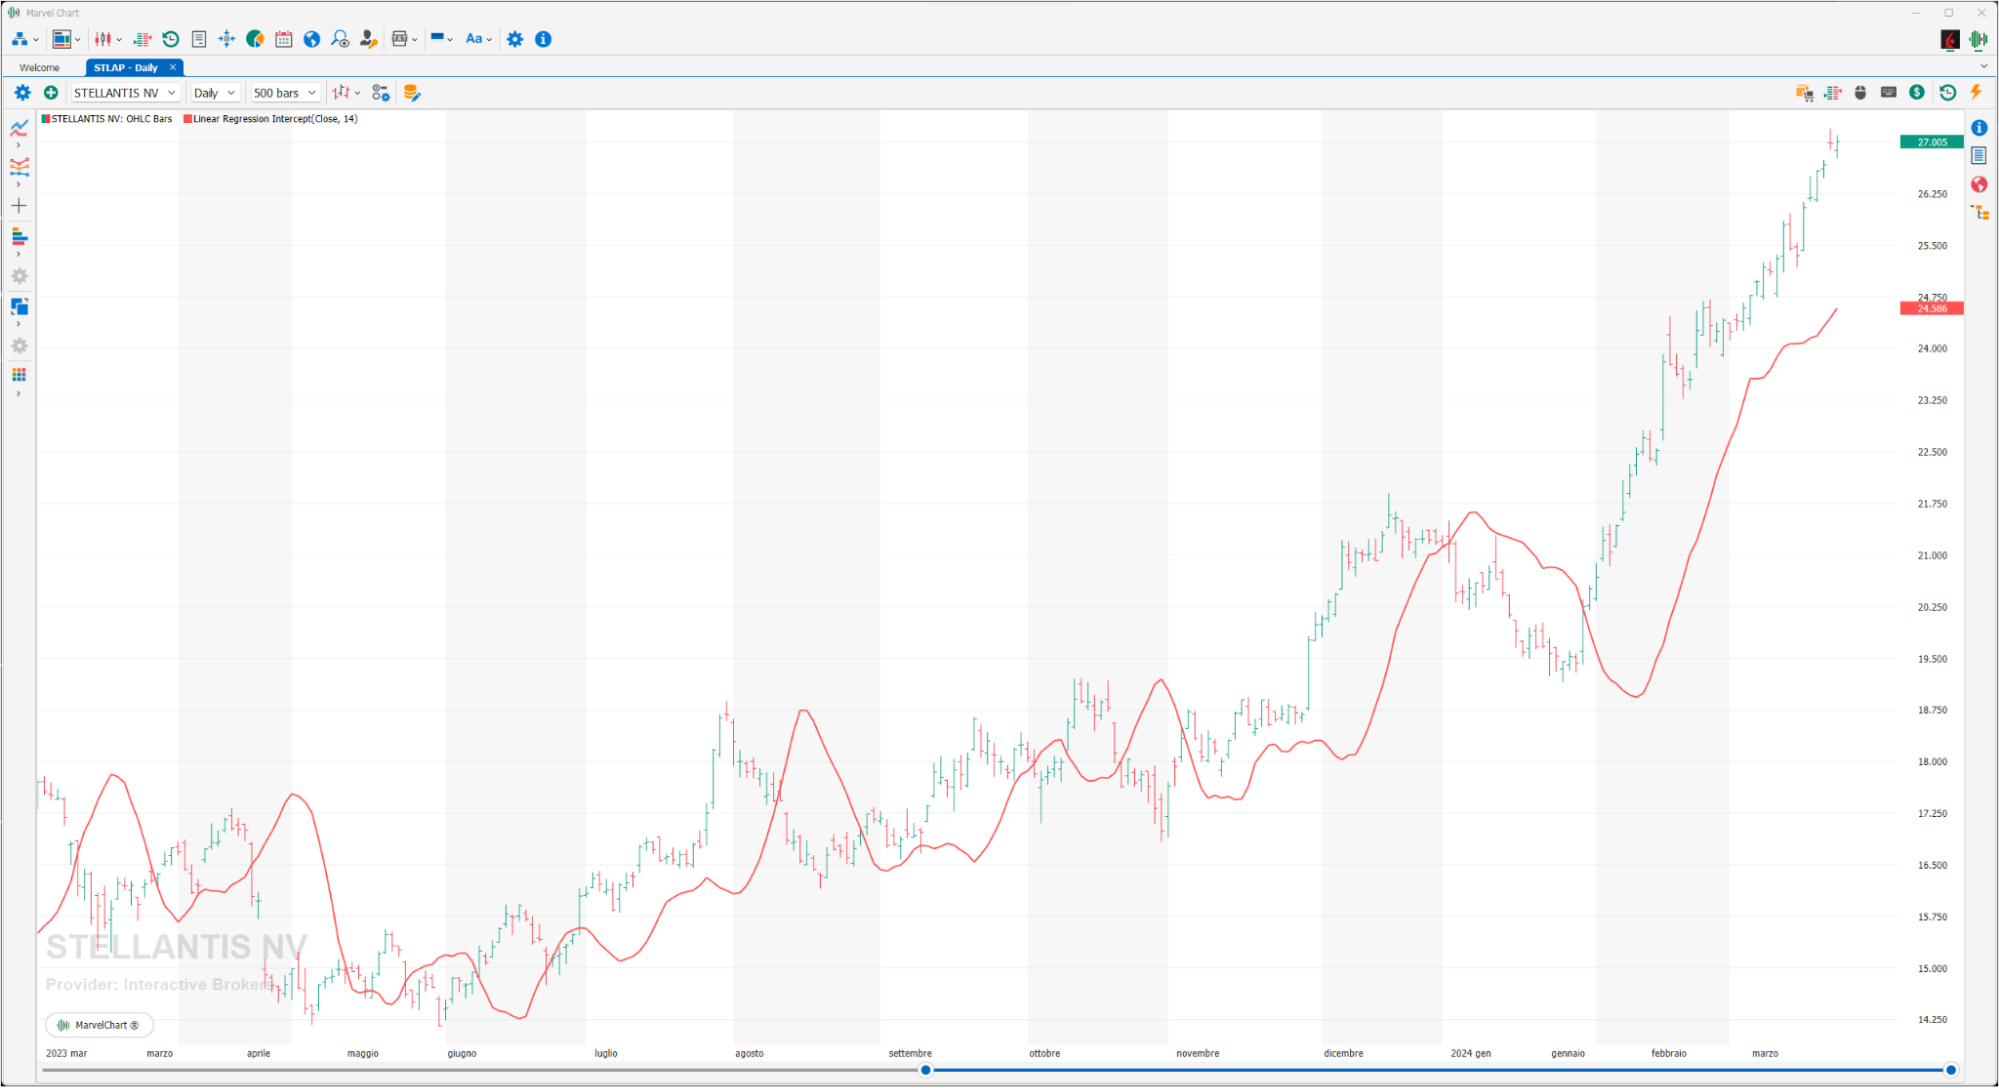Image resolution: width=1999 pixels, height=1088 pixels.
Task: Click the red panel icon at top right
Action: (1950, 39)
